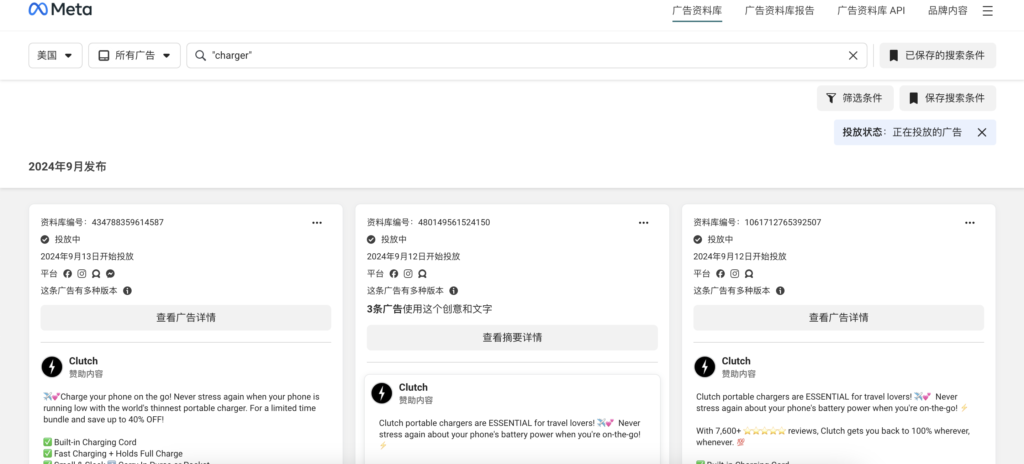
Task: Clear the "charger" search text
Action: tap(853, 56)
